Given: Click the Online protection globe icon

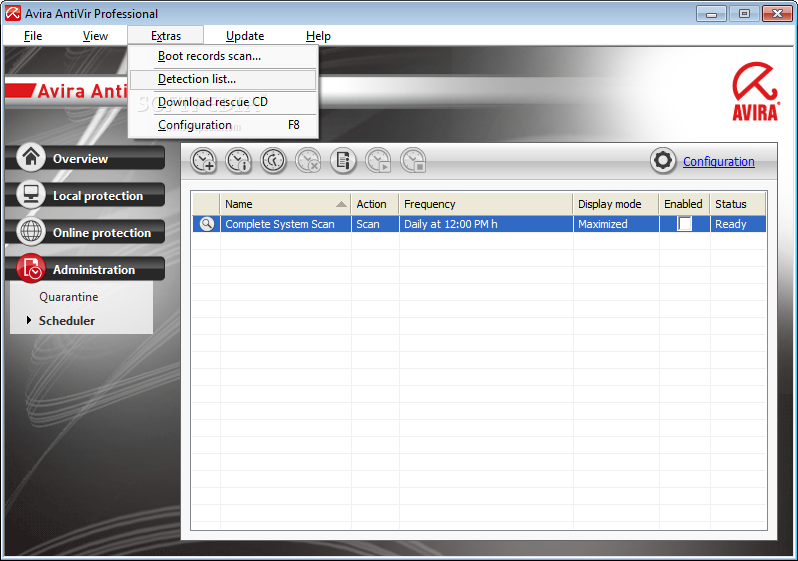Looking at the screenshot, I should (31, 231).
